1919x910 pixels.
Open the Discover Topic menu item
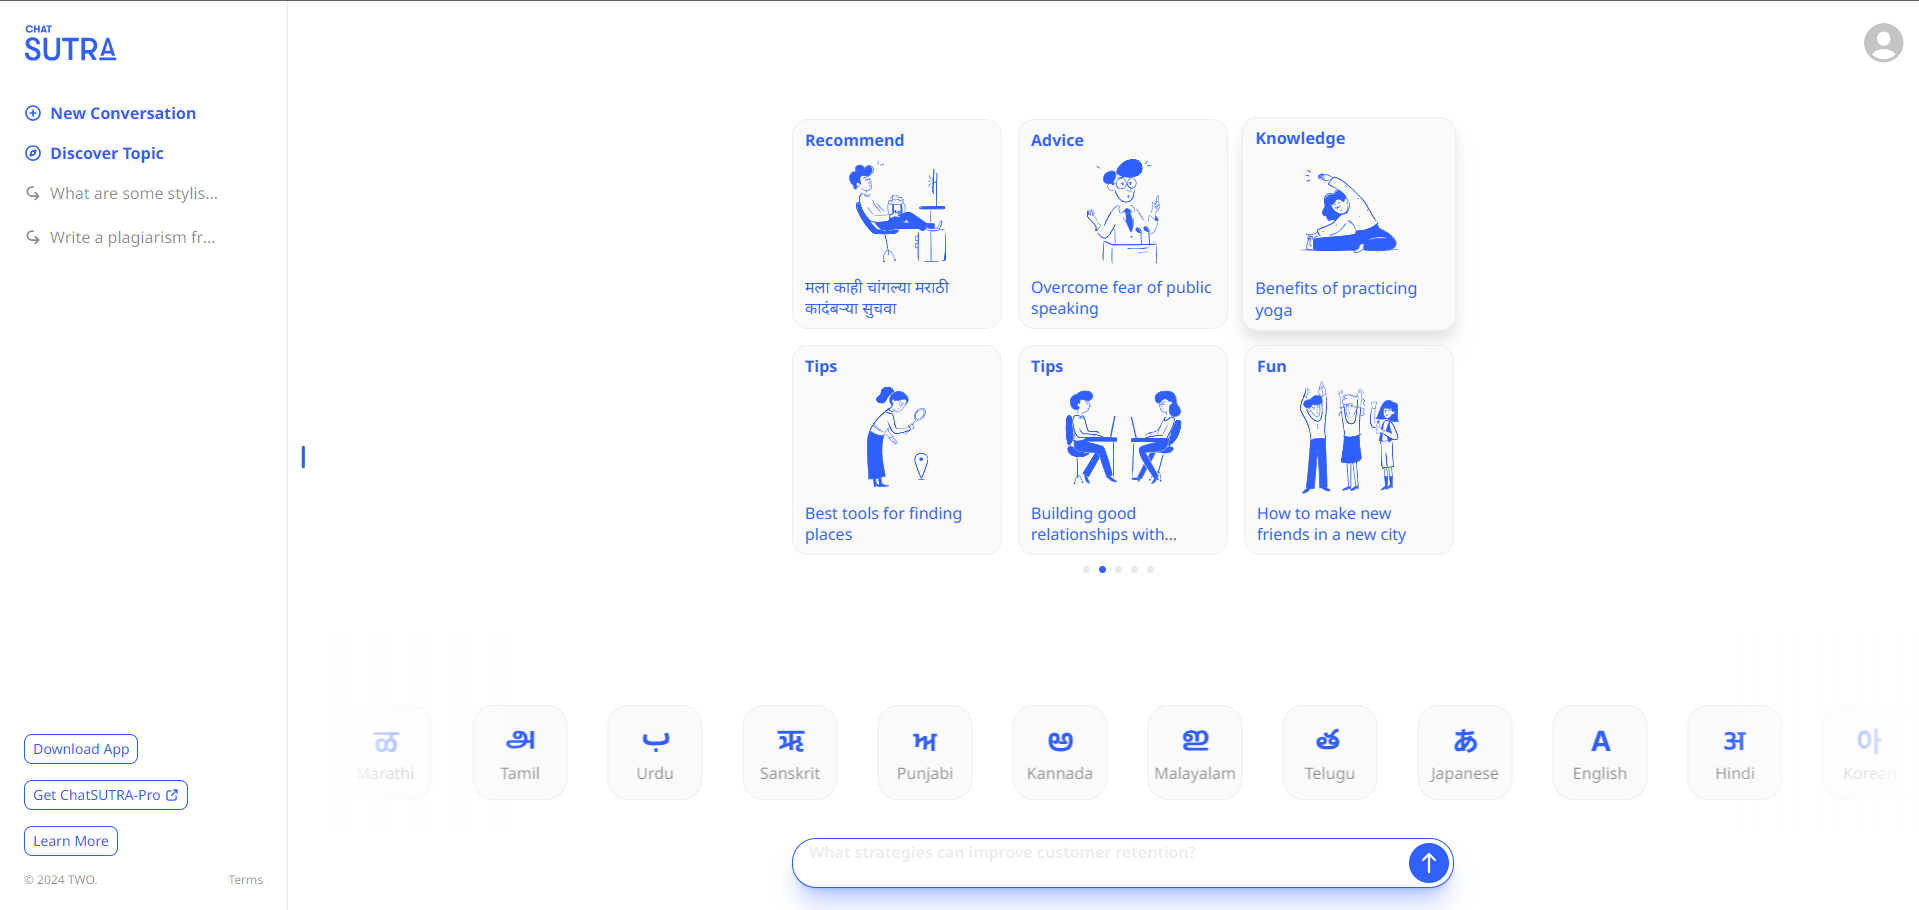pos(106,153)
